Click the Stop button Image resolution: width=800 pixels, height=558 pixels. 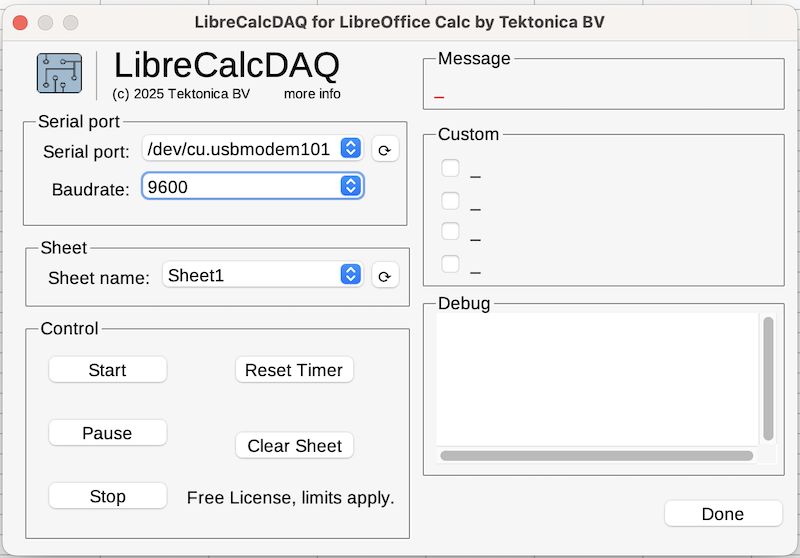click(x=108, y=496)
